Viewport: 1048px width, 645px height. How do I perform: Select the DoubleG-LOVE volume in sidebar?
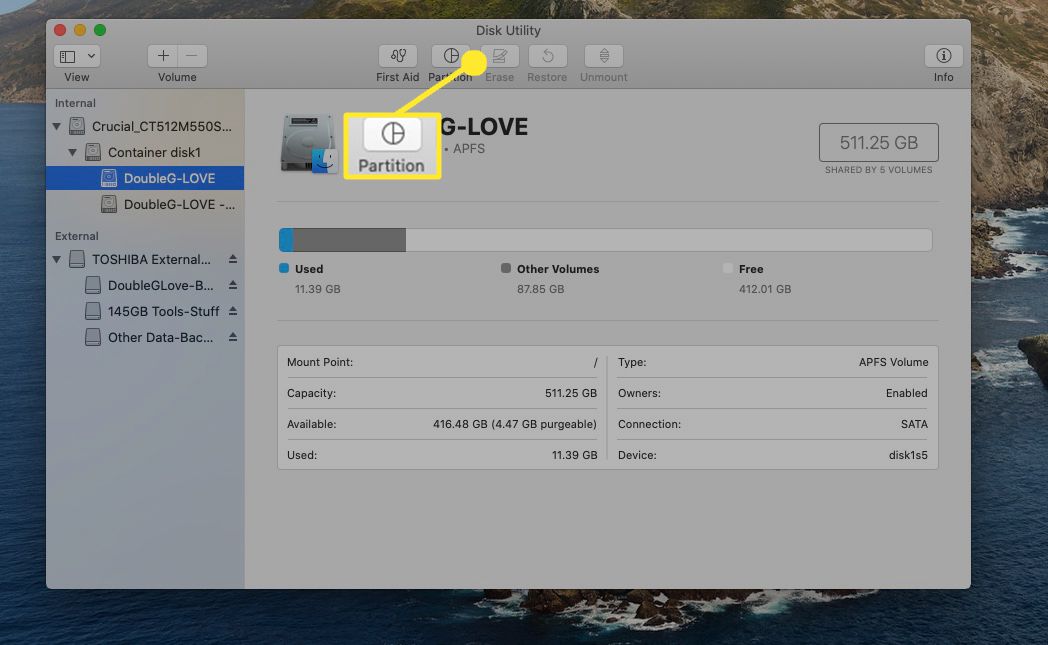(168, 178)
